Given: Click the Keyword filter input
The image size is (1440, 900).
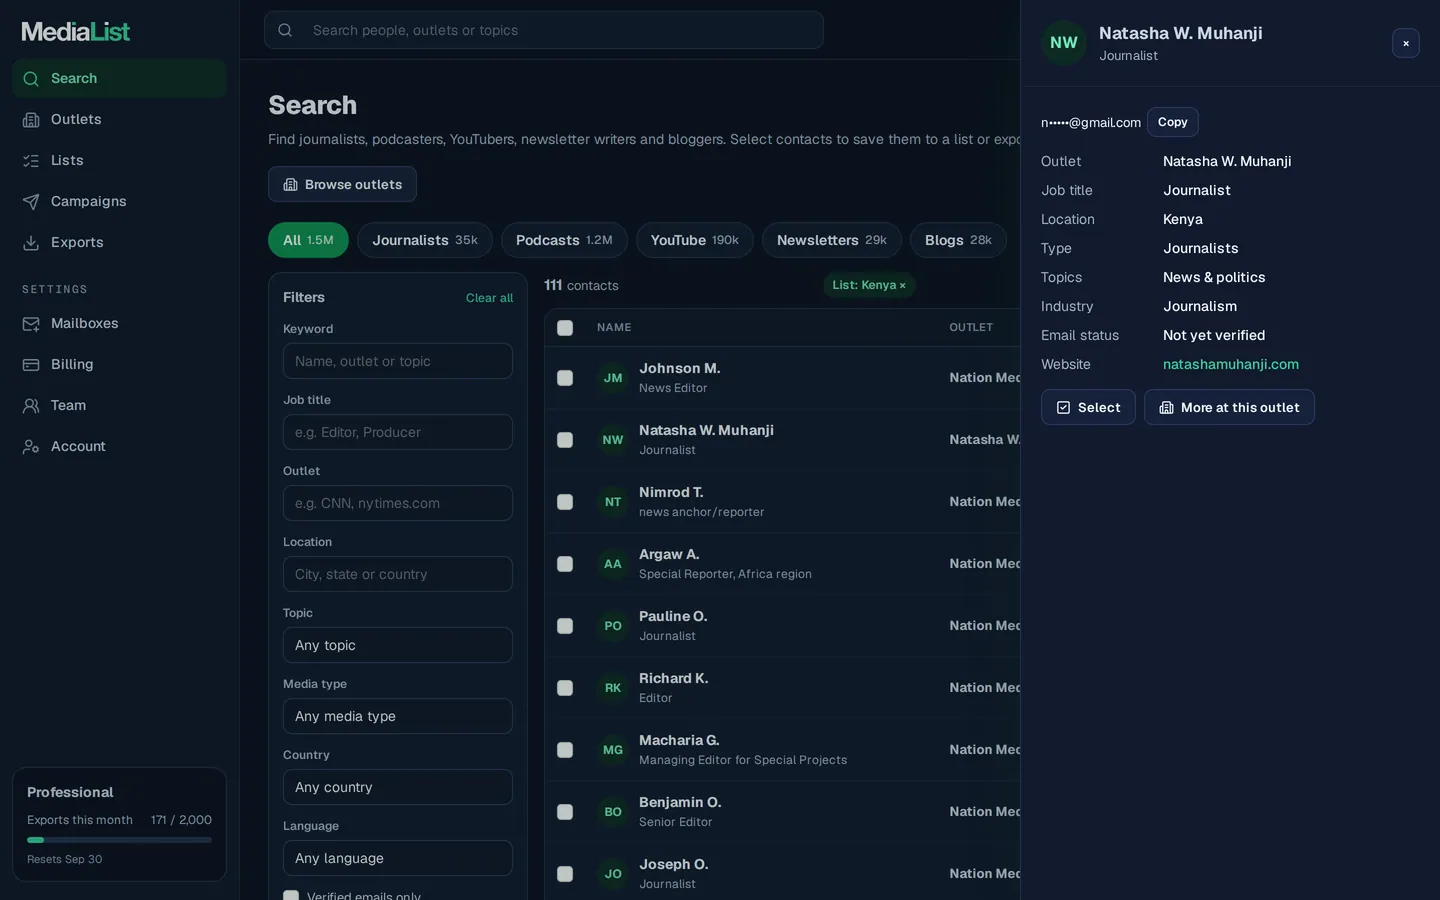Looking at the screenshot, I should [x=398, y=361].
